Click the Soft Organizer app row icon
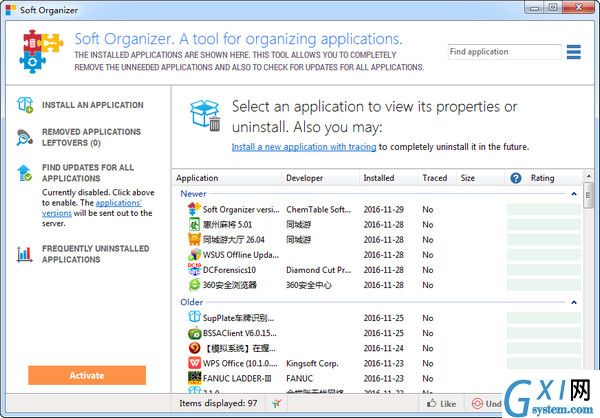The height and width of the screenshot is (418, 600). 194,209
